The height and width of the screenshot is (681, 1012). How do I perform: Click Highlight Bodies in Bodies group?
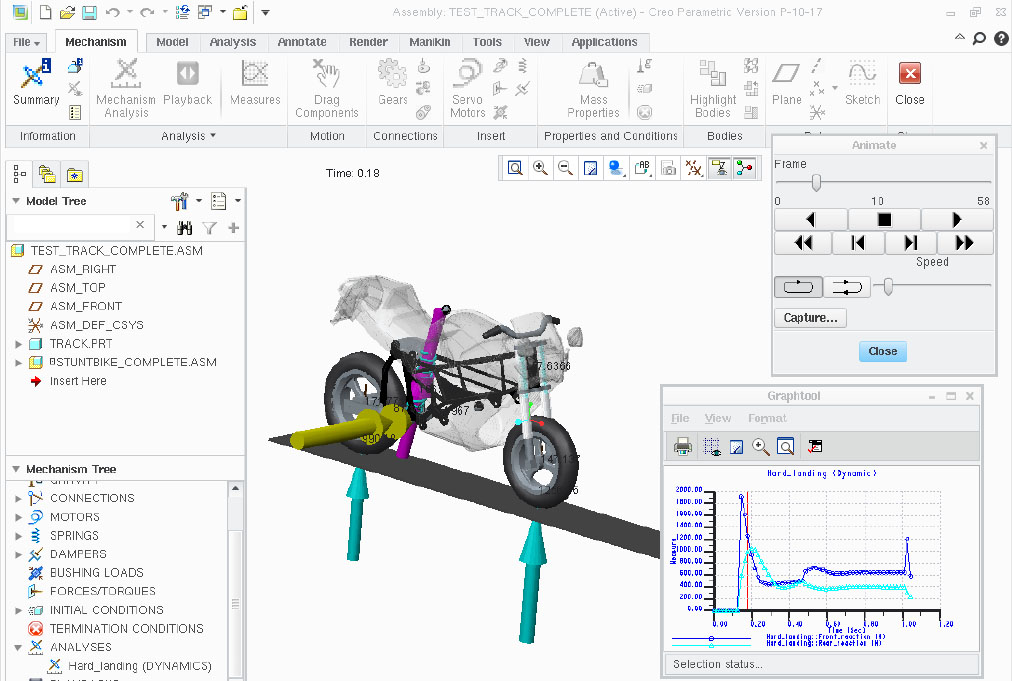point(713,88)
